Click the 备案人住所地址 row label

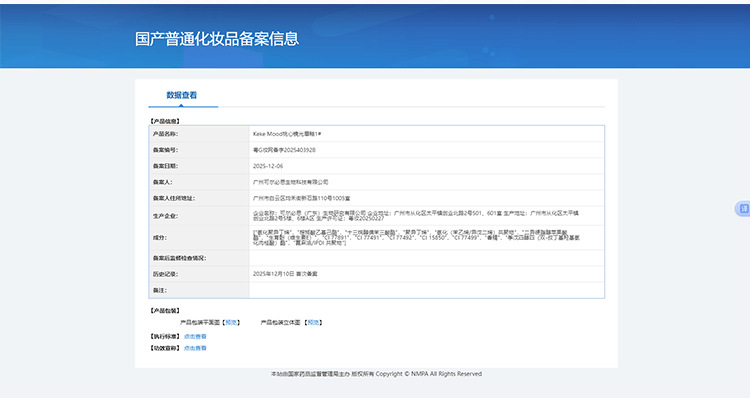174,198
